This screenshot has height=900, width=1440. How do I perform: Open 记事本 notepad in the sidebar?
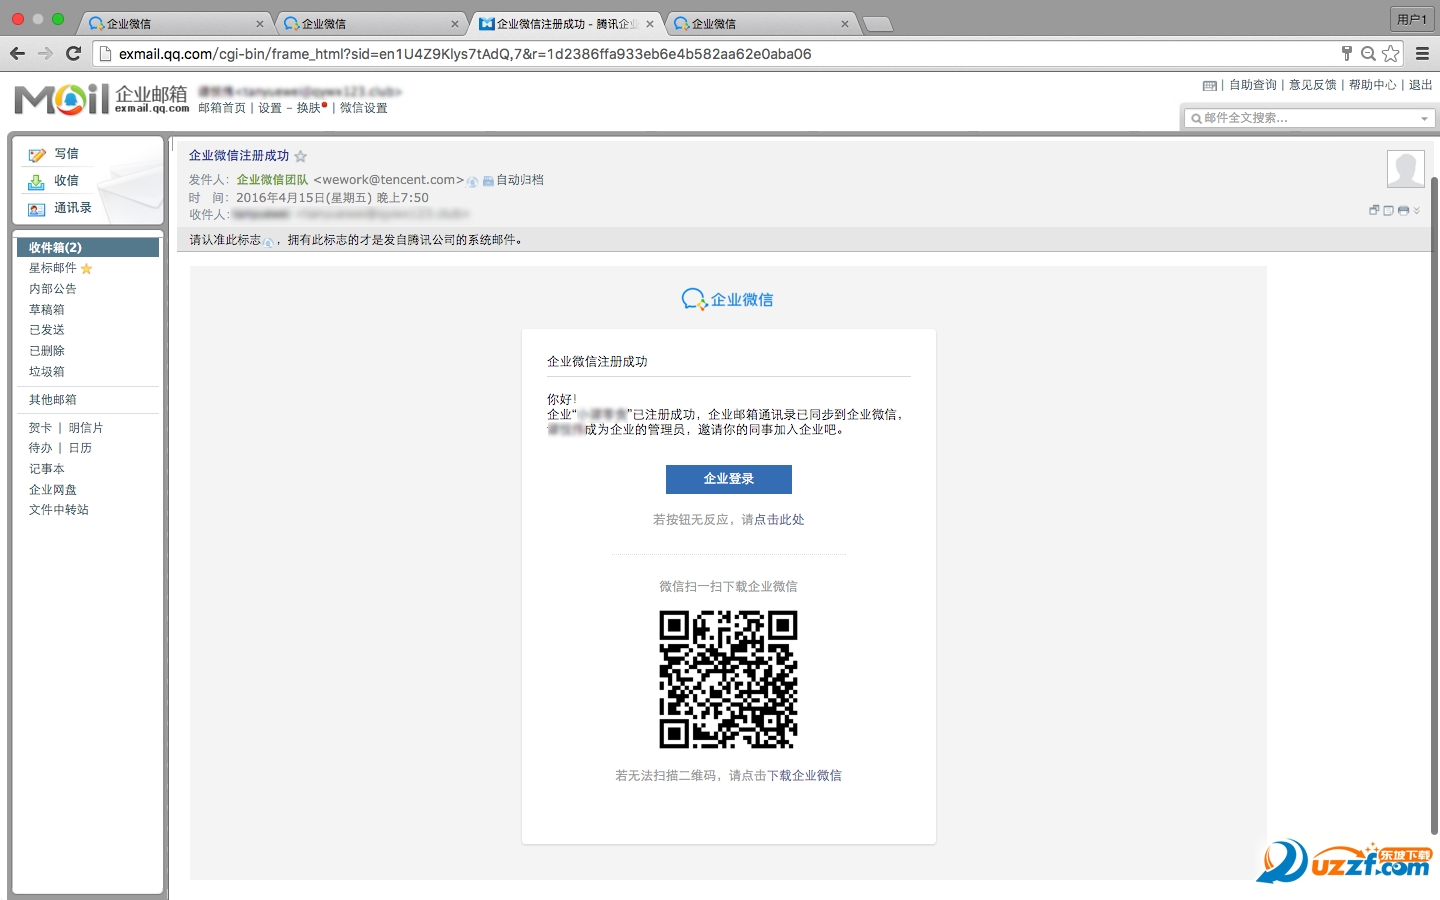pyautogui.click(x=47, y=469)
